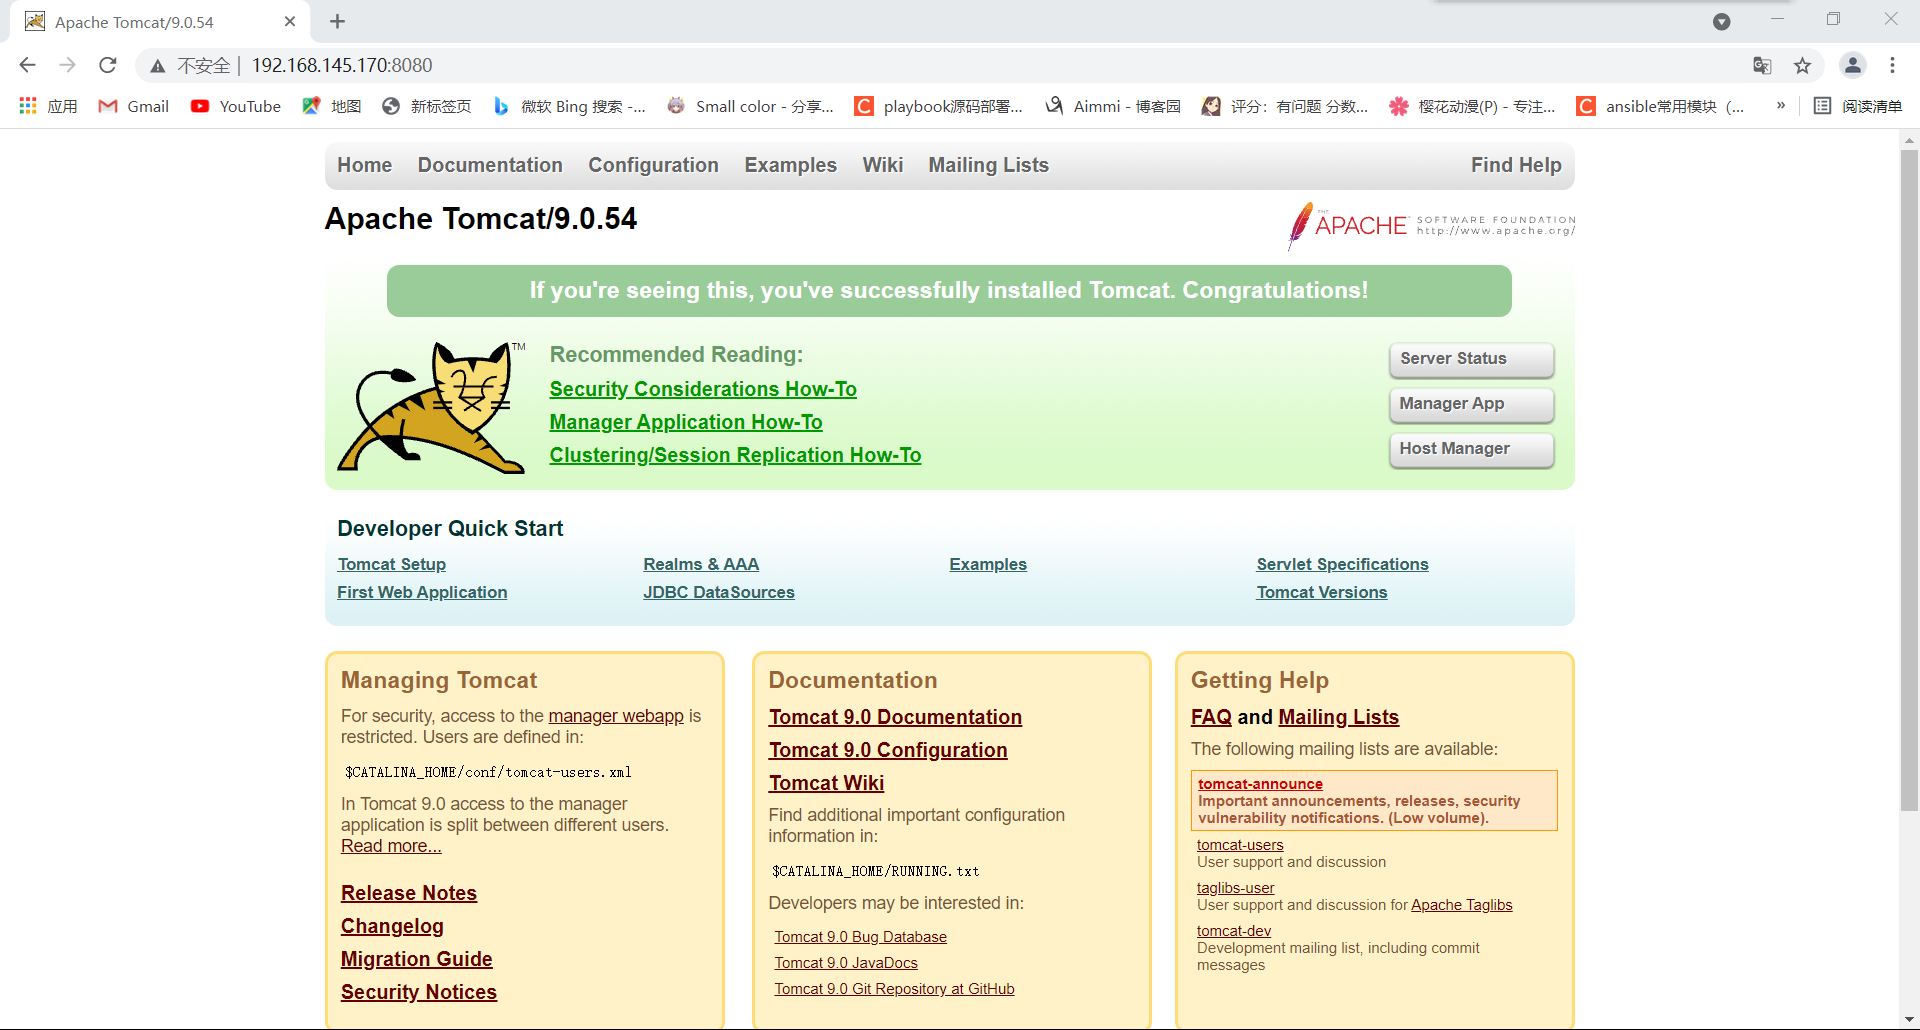Image resolution: width=1920 pixels, height=1030 pixels.
Task: Open the apps grid bookmark
Action: click(x=48, y=106)
